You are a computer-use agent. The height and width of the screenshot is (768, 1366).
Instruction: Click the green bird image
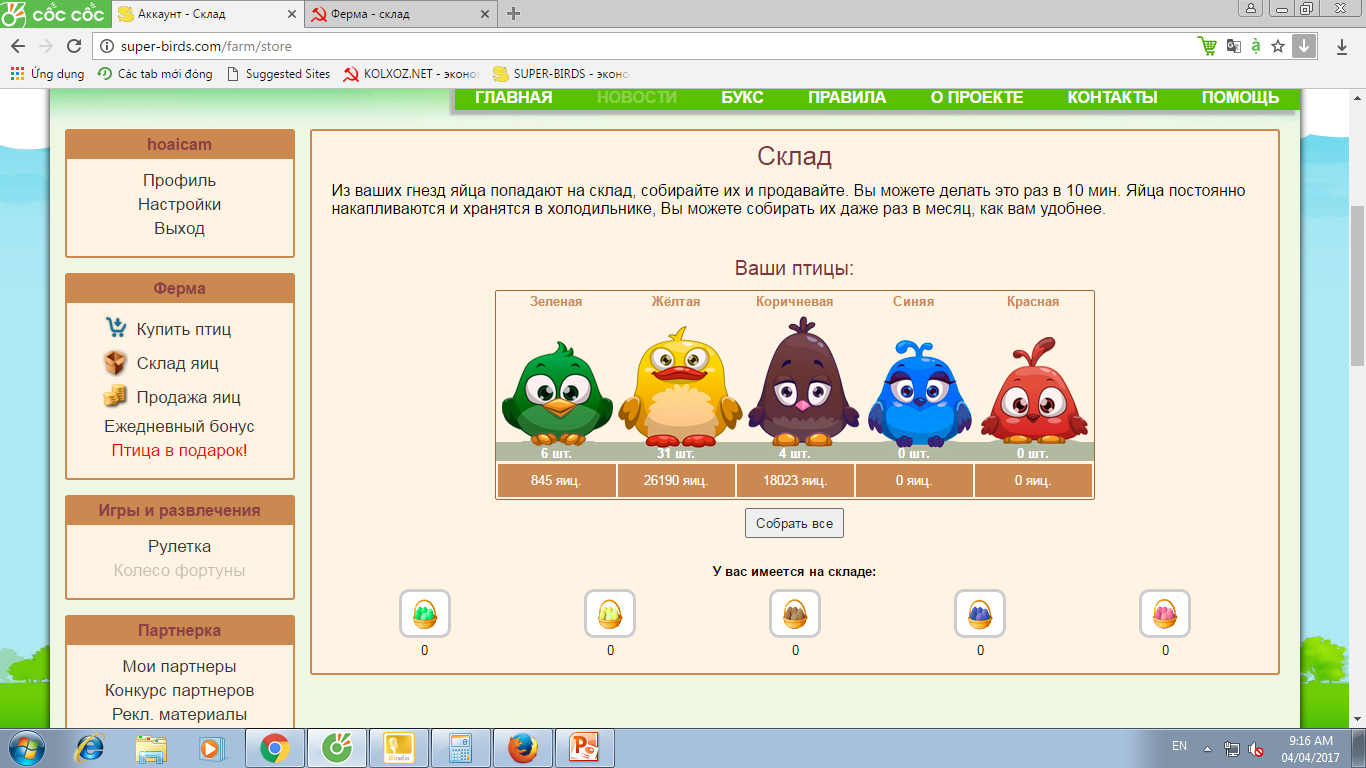click(x=556, y=394)
